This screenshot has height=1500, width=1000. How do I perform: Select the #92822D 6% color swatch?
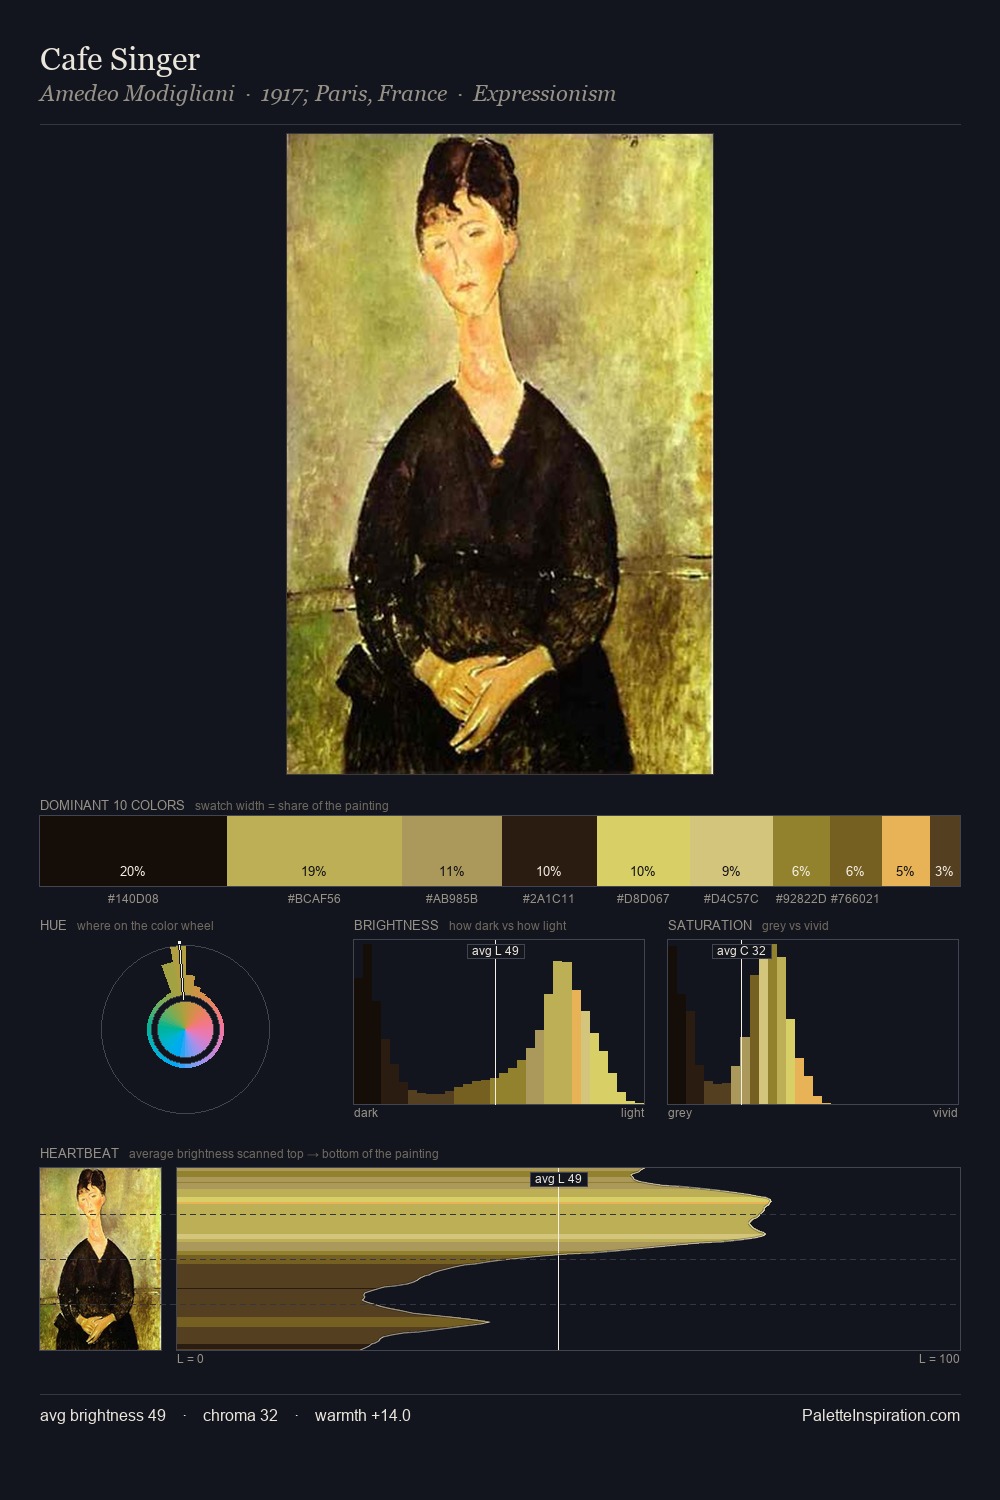tap(801, 851)
